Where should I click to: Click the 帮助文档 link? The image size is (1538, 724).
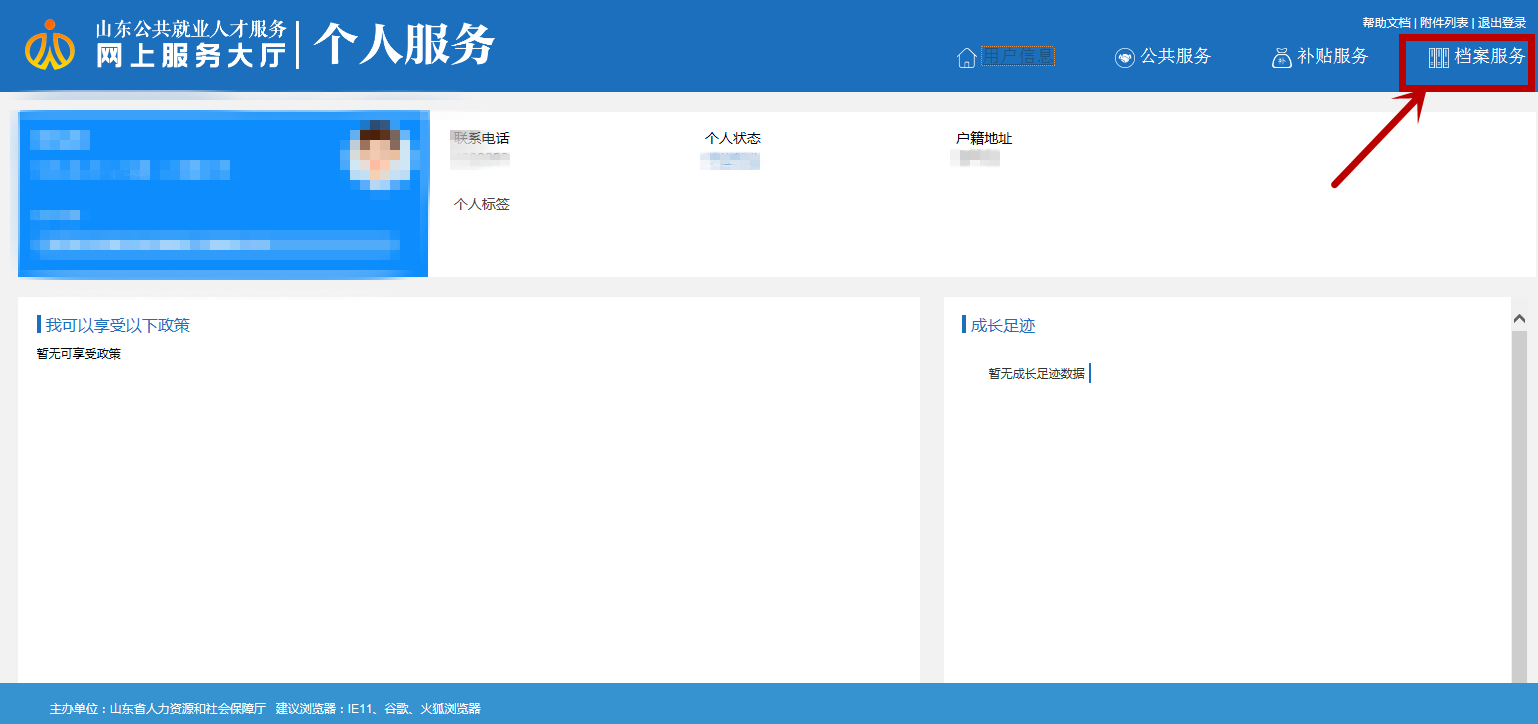pos(1386,23)
